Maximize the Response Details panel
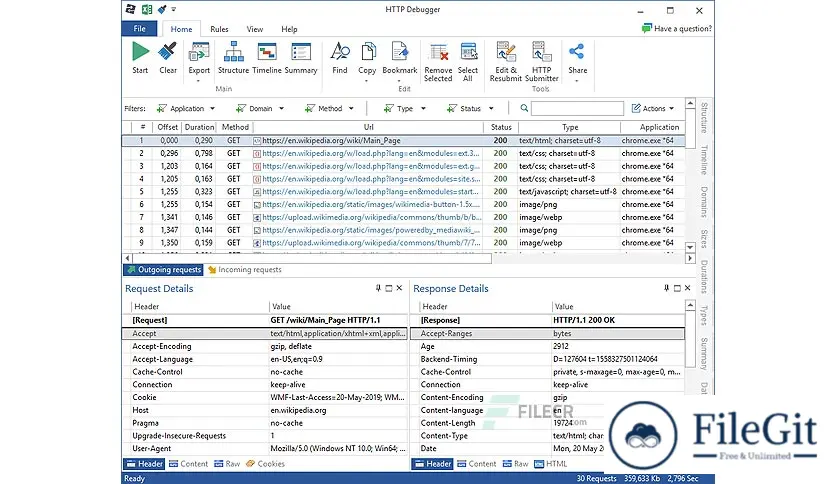The width and height of the screenshot is (836, 484). (677, 288)
